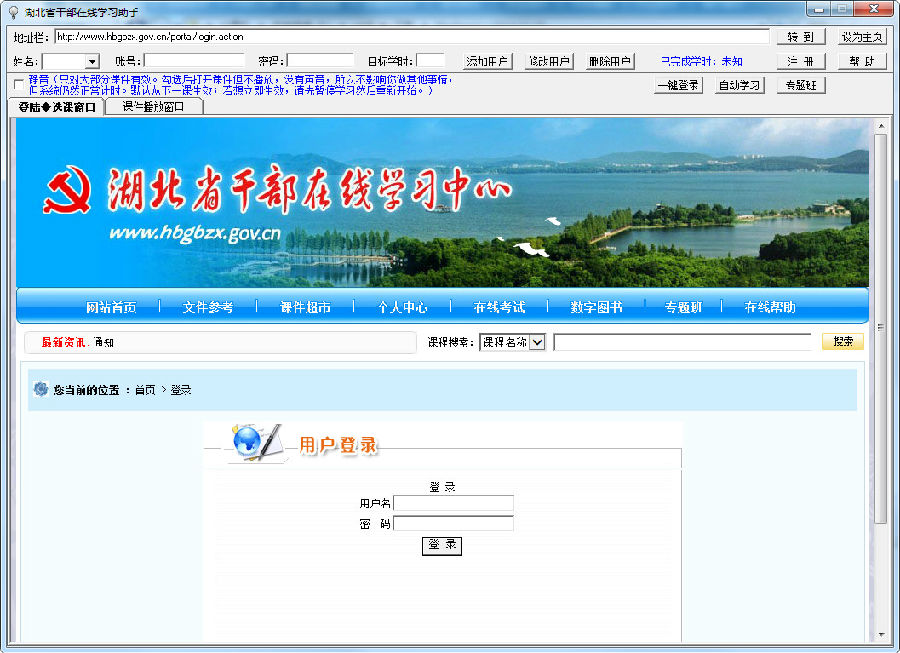Click the 已完成学时: 未知 status text
Screen dimensions: 900x653
click(701, 61)
